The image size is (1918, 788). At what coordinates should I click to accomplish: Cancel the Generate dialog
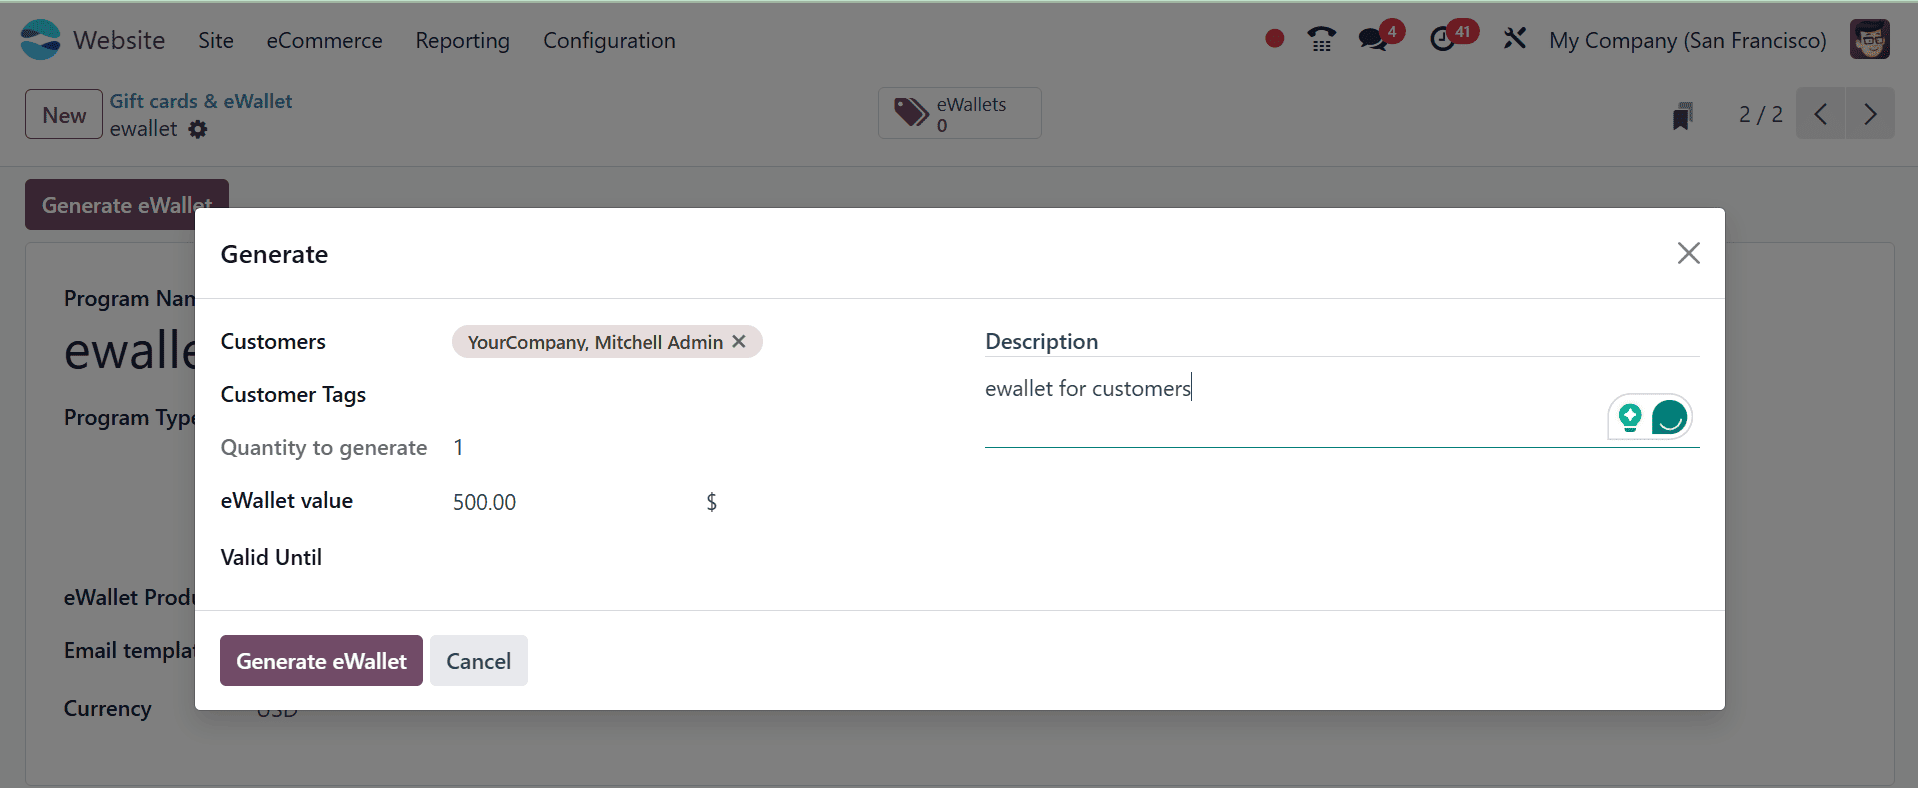[478, 660]
